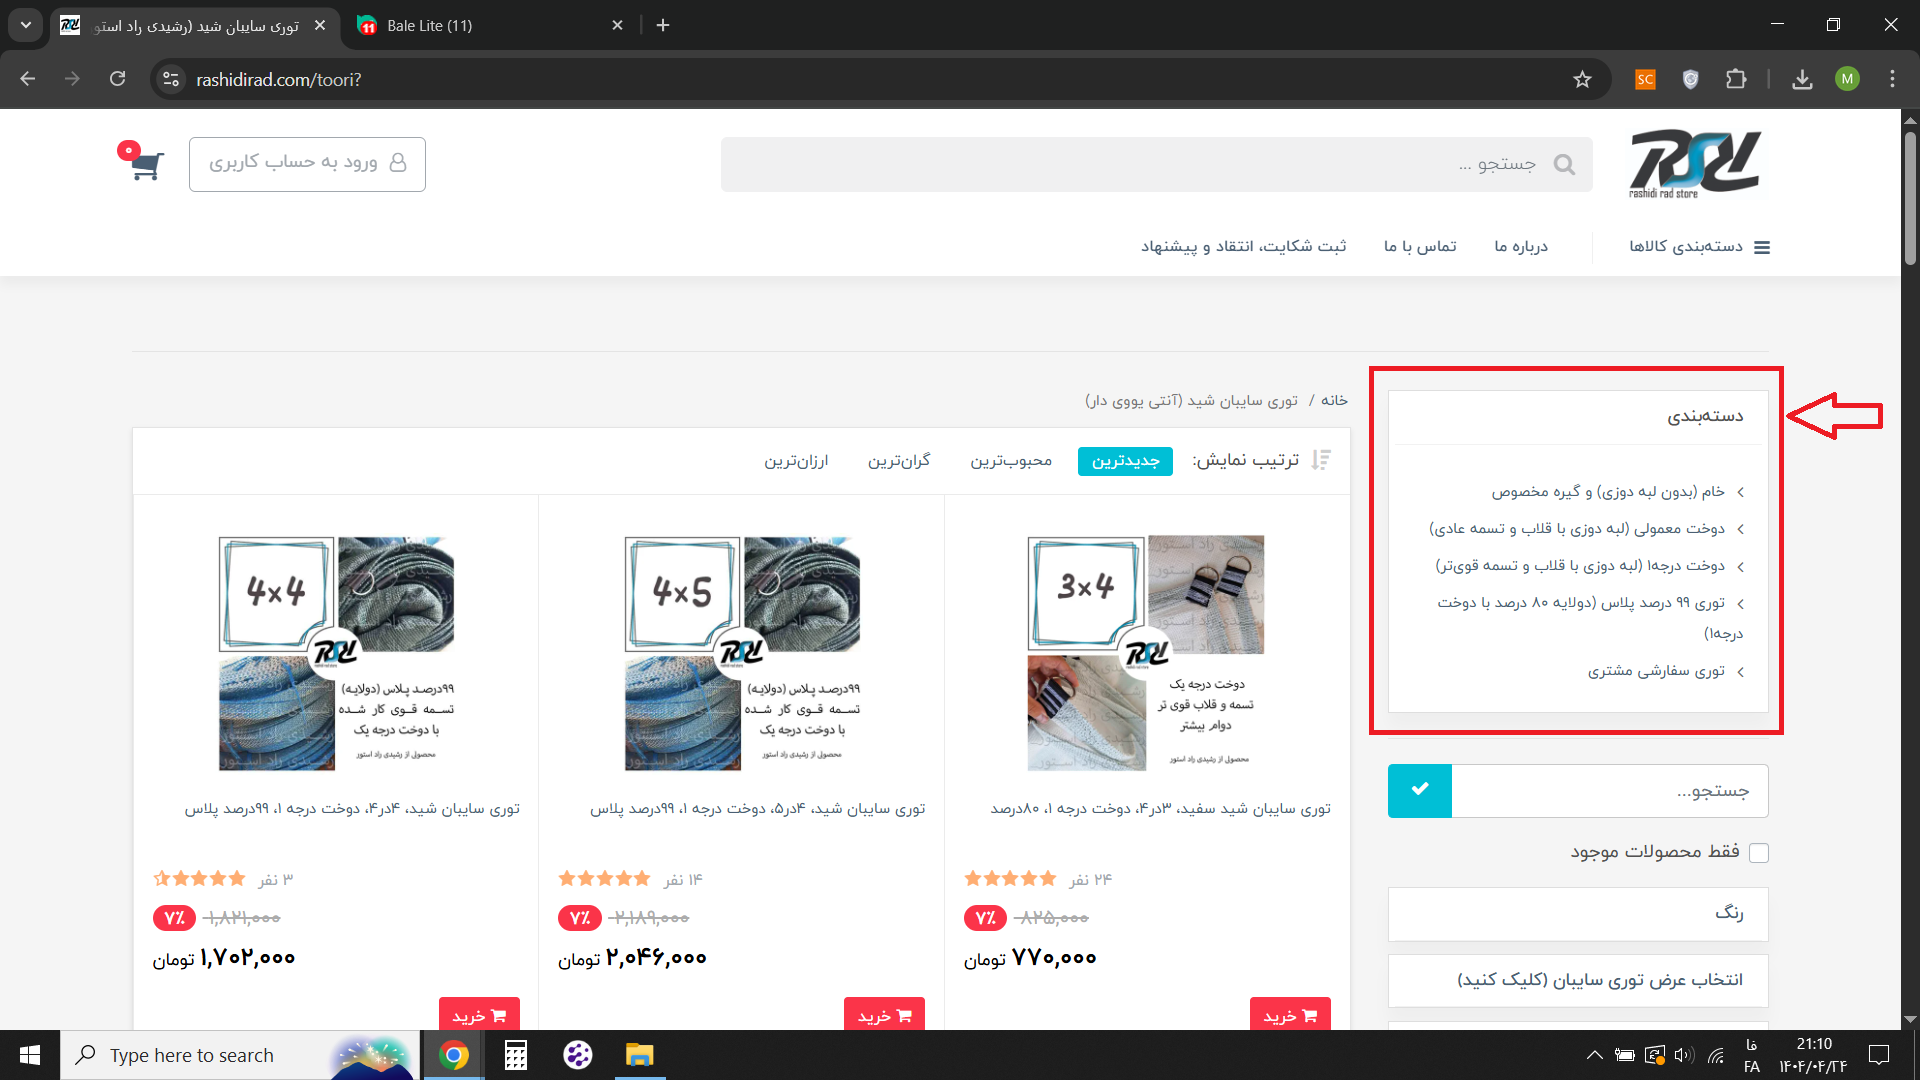Sort products by ارزان‌ترین
Image resolution: width=1920 pixels, height=1081 pixels.
(796, 461)
